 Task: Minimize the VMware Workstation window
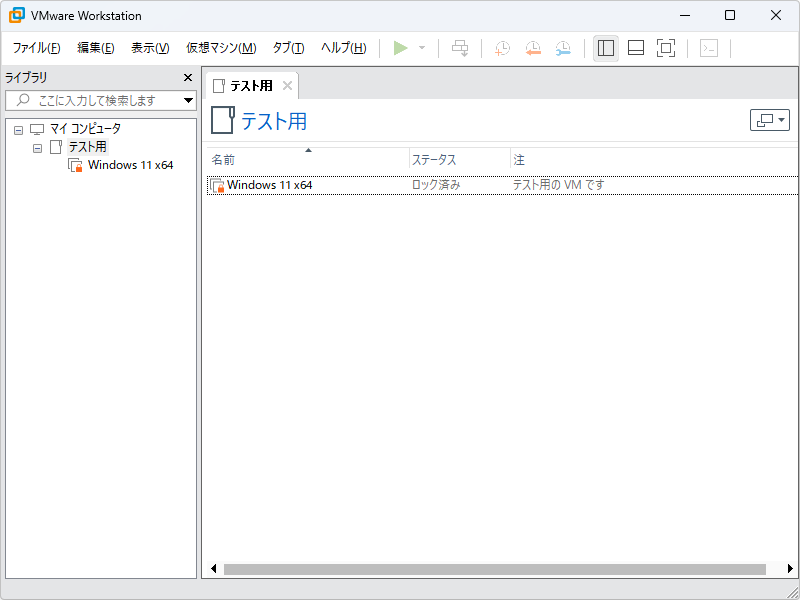[x=685, y=15]
